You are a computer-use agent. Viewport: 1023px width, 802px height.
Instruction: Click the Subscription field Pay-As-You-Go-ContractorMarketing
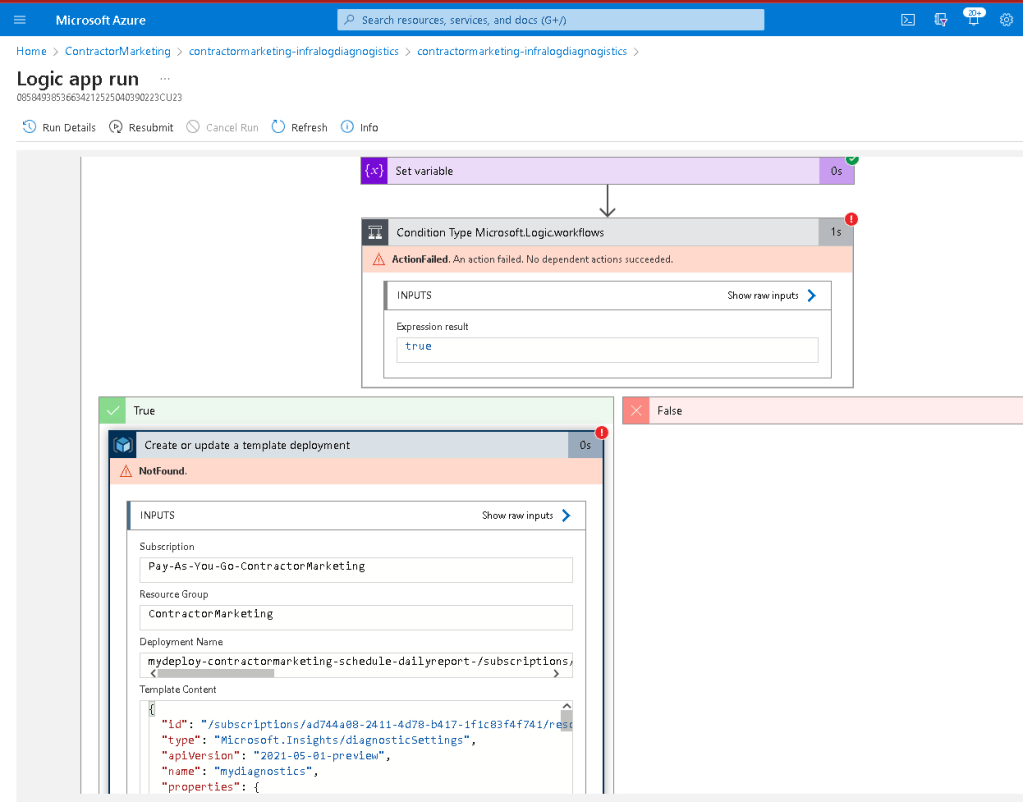click(x=356, y=570)
